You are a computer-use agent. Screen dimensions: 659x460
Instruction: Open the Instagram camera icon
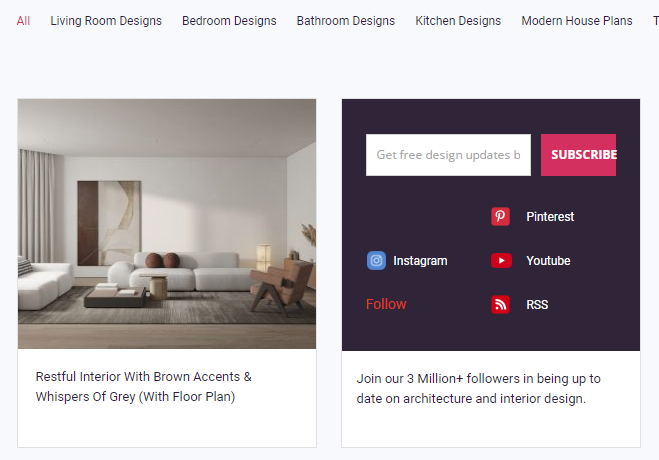[x=376, y=260]
